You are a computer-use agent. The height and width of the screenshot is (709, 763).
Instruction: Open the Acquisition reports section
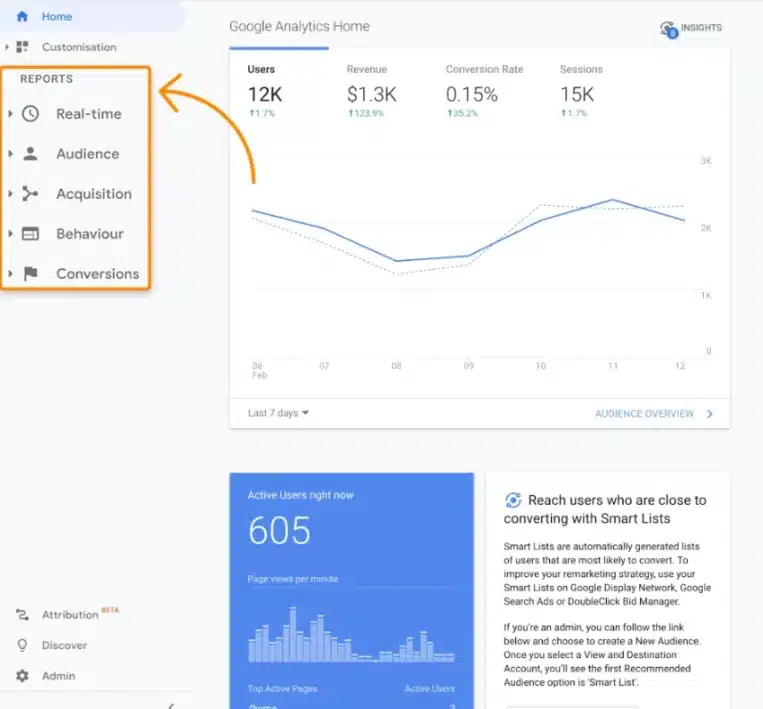(x=94, y=194)
